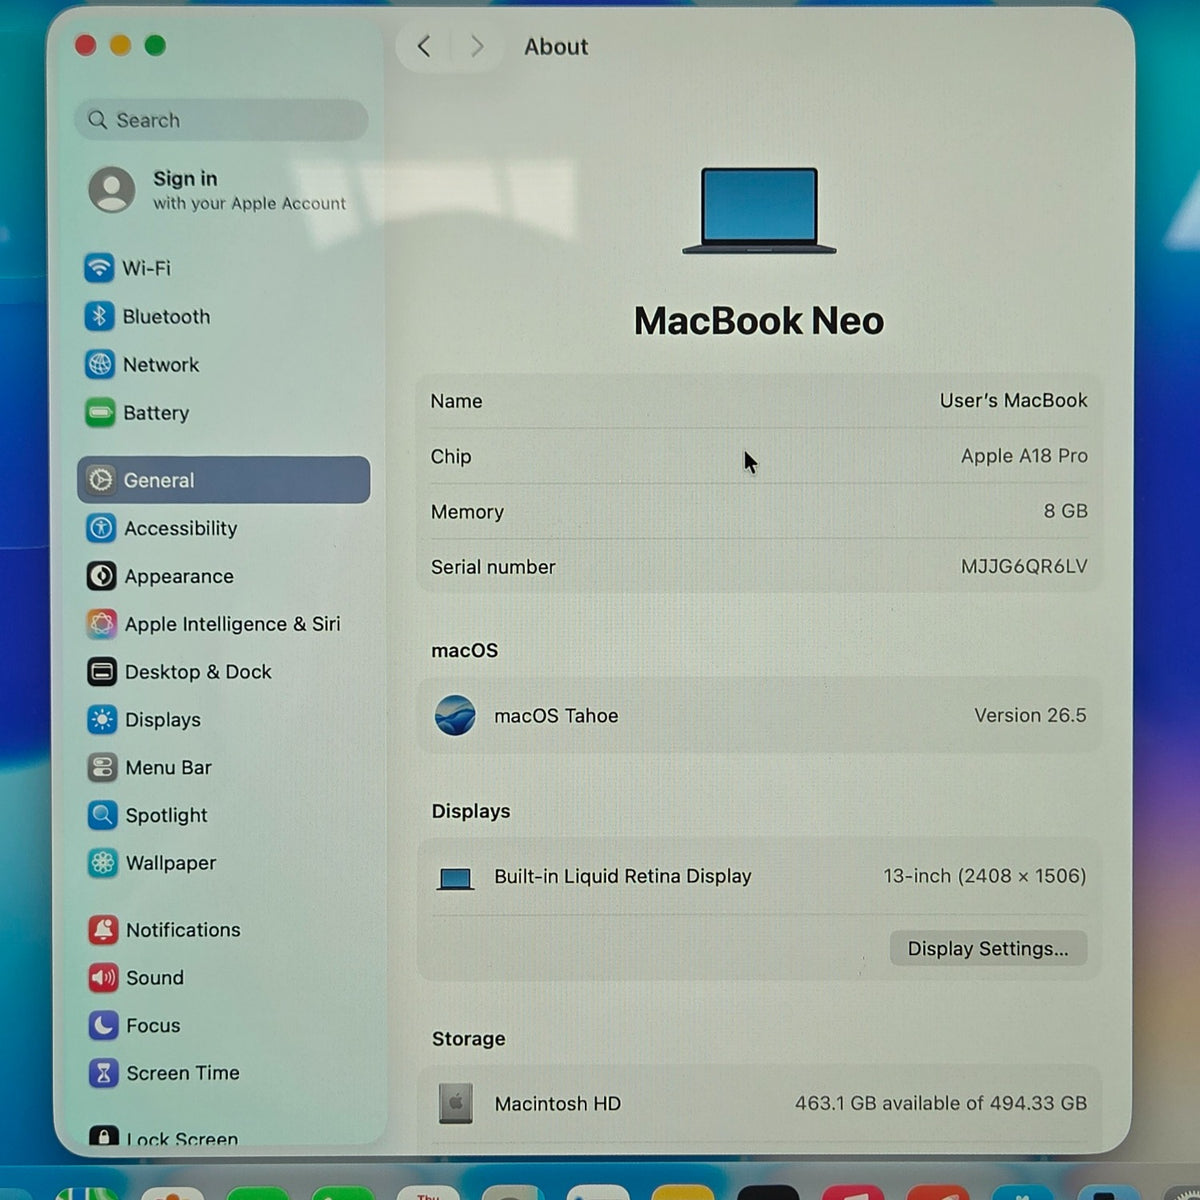Select the General gear icon
Image resolution: width=1200 pixels, height=1200 pixels.
pyautogui.click(x=101, y=480)
